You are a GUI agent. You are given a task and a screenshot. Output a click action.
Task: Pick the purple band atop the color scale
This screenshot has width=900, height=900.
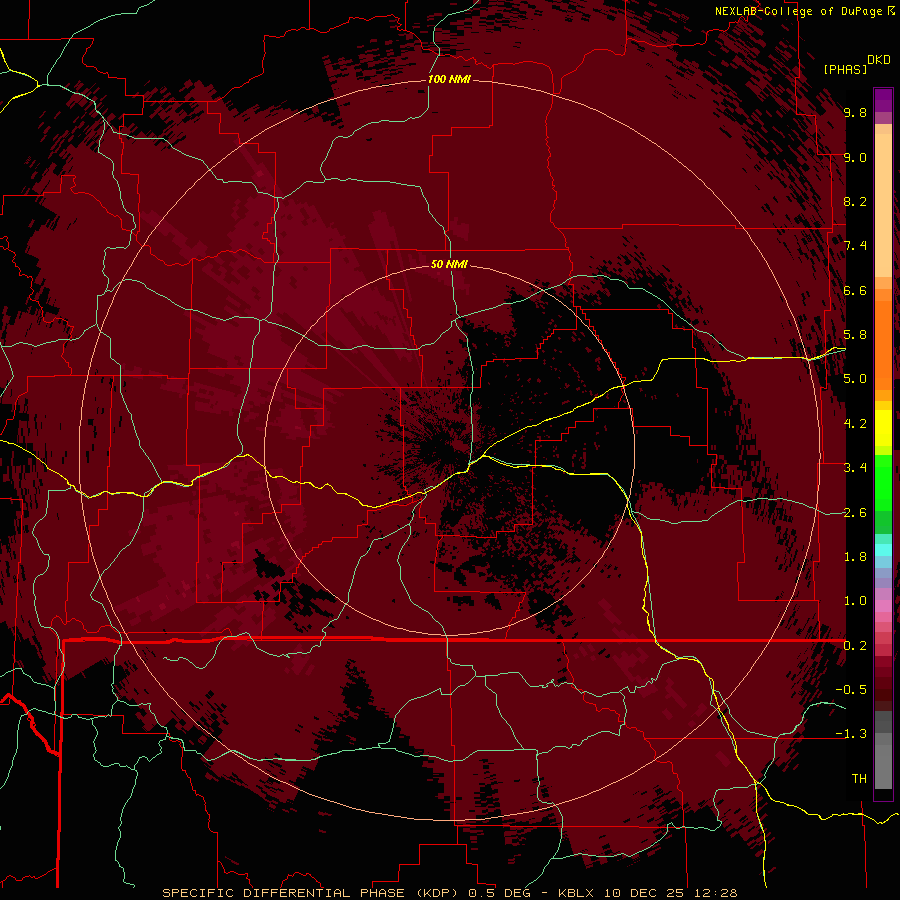coord(883,100)
